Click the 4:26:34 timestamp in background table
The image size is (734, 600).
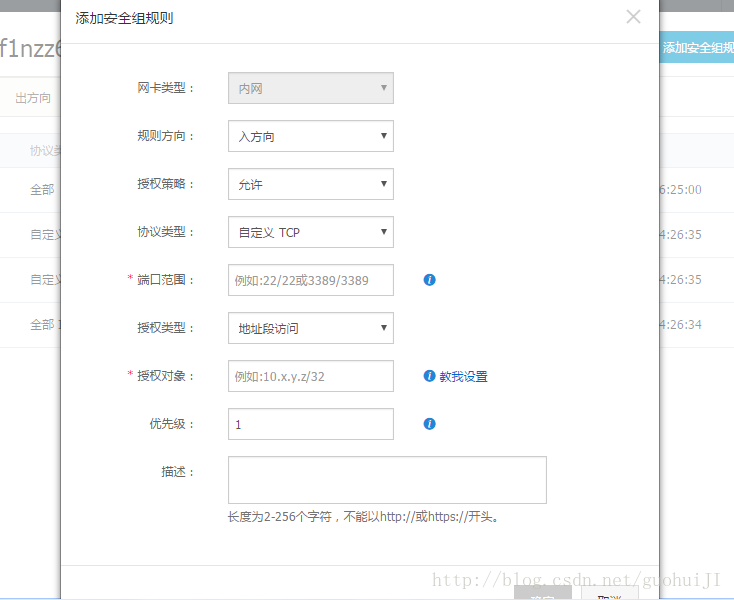coord(681,325)
